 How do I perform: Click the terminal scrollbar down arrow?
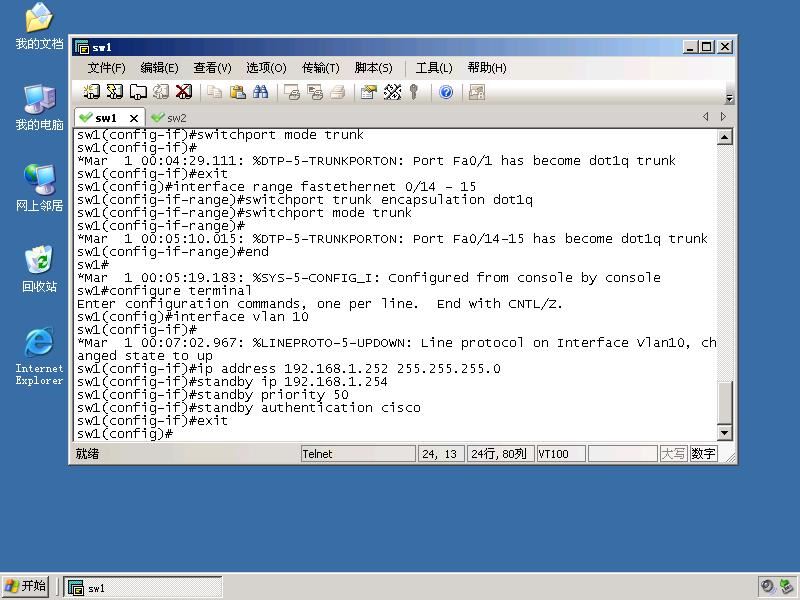click(x=724, y=433)
